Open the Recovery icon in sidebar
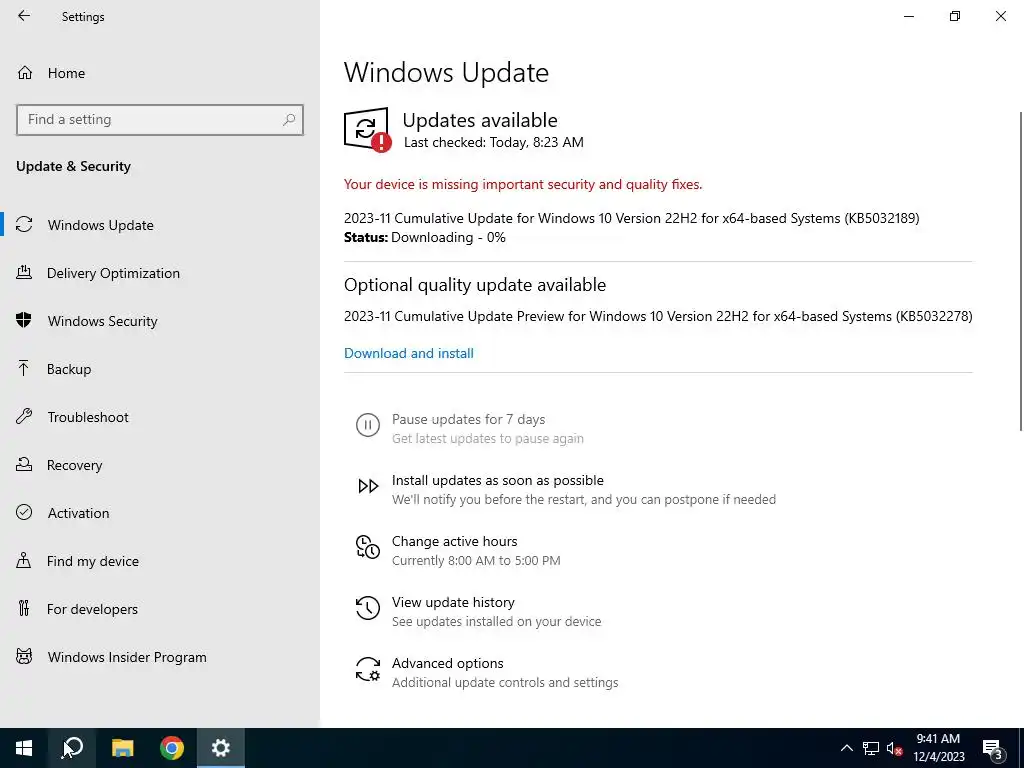Viewport: 1024px width, 768px height. pyautogui.click(x=24, y=465)
